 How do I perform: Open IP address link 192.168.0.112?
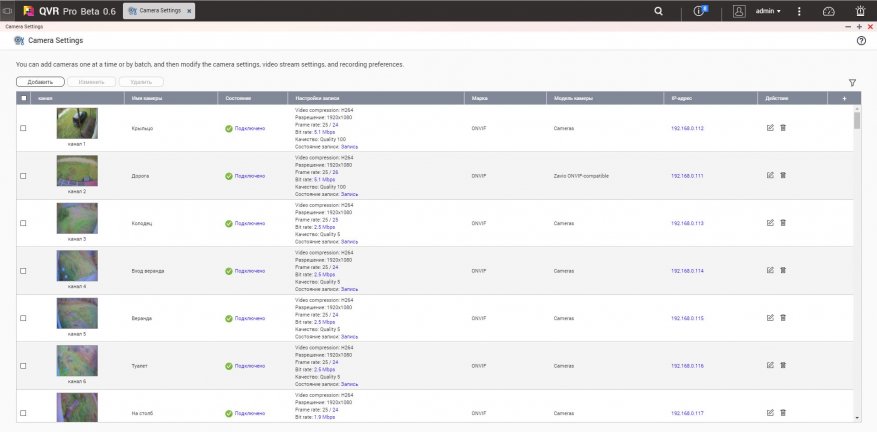pos(687,128)
